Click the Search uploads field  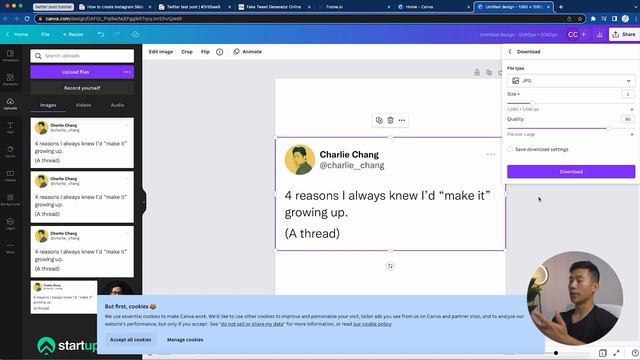point(82,56)
